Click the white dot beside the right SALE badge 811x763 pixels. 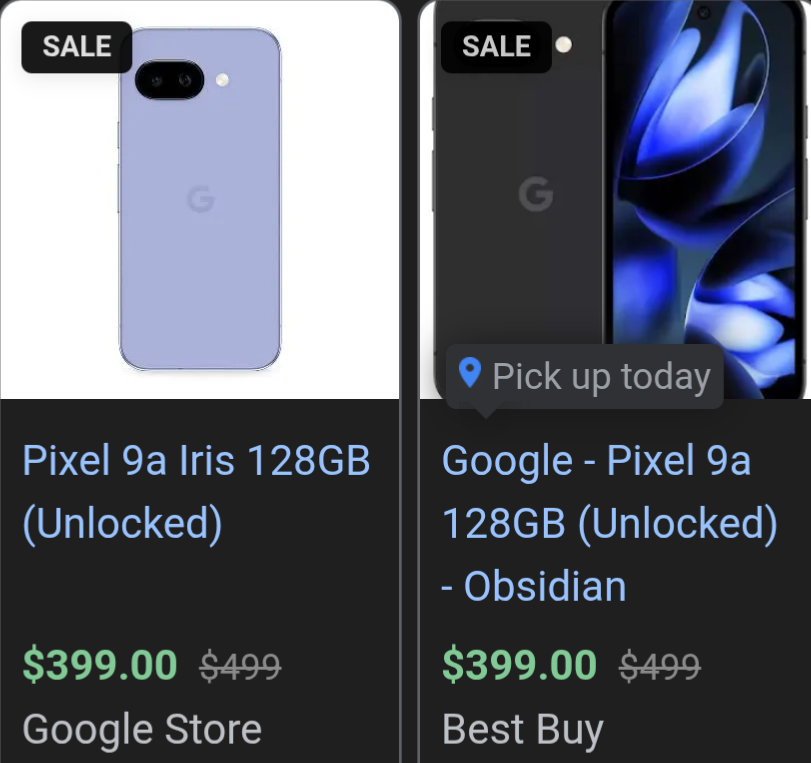click(565, 44)
